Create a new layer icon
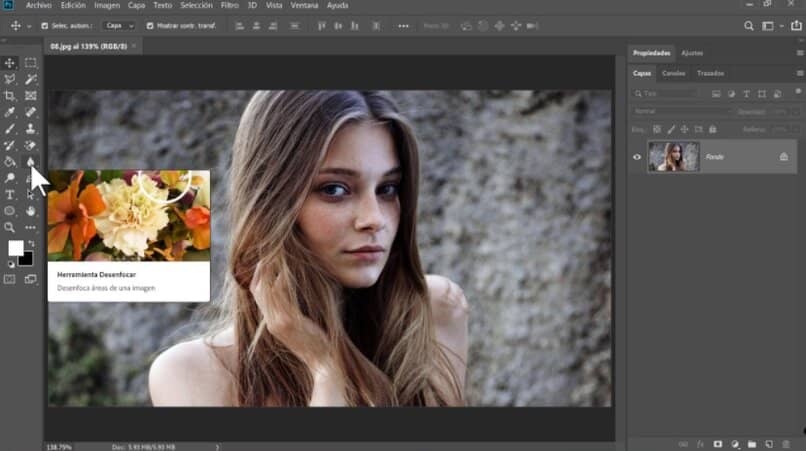This screenshot has width=806, height=451. [769, 444]
